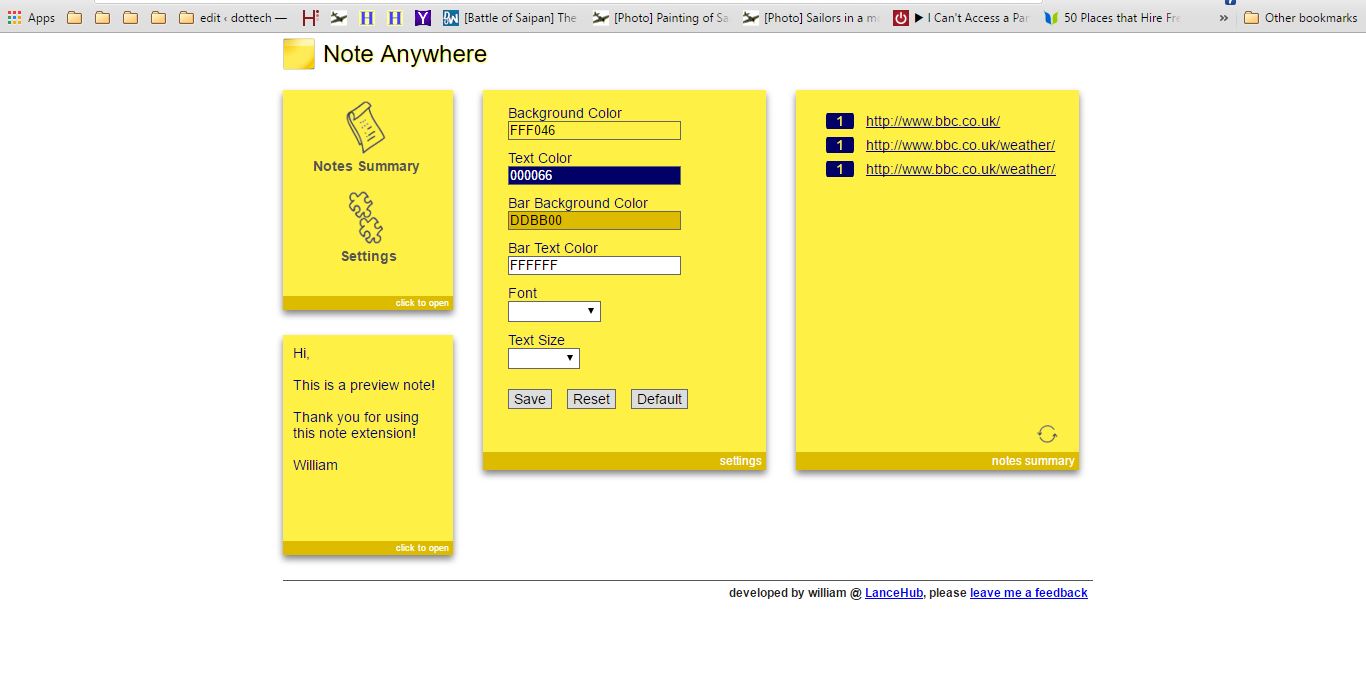Follow the 'leave me a feedback' link
This screenshot has height=675, width=1366.
(1028, 593)
